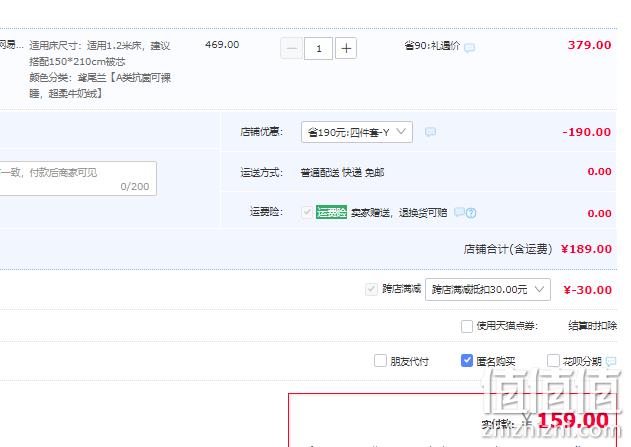Click the question mark help icon for 运费险
The image size is (631, 447).
click(x=471, y=213)
